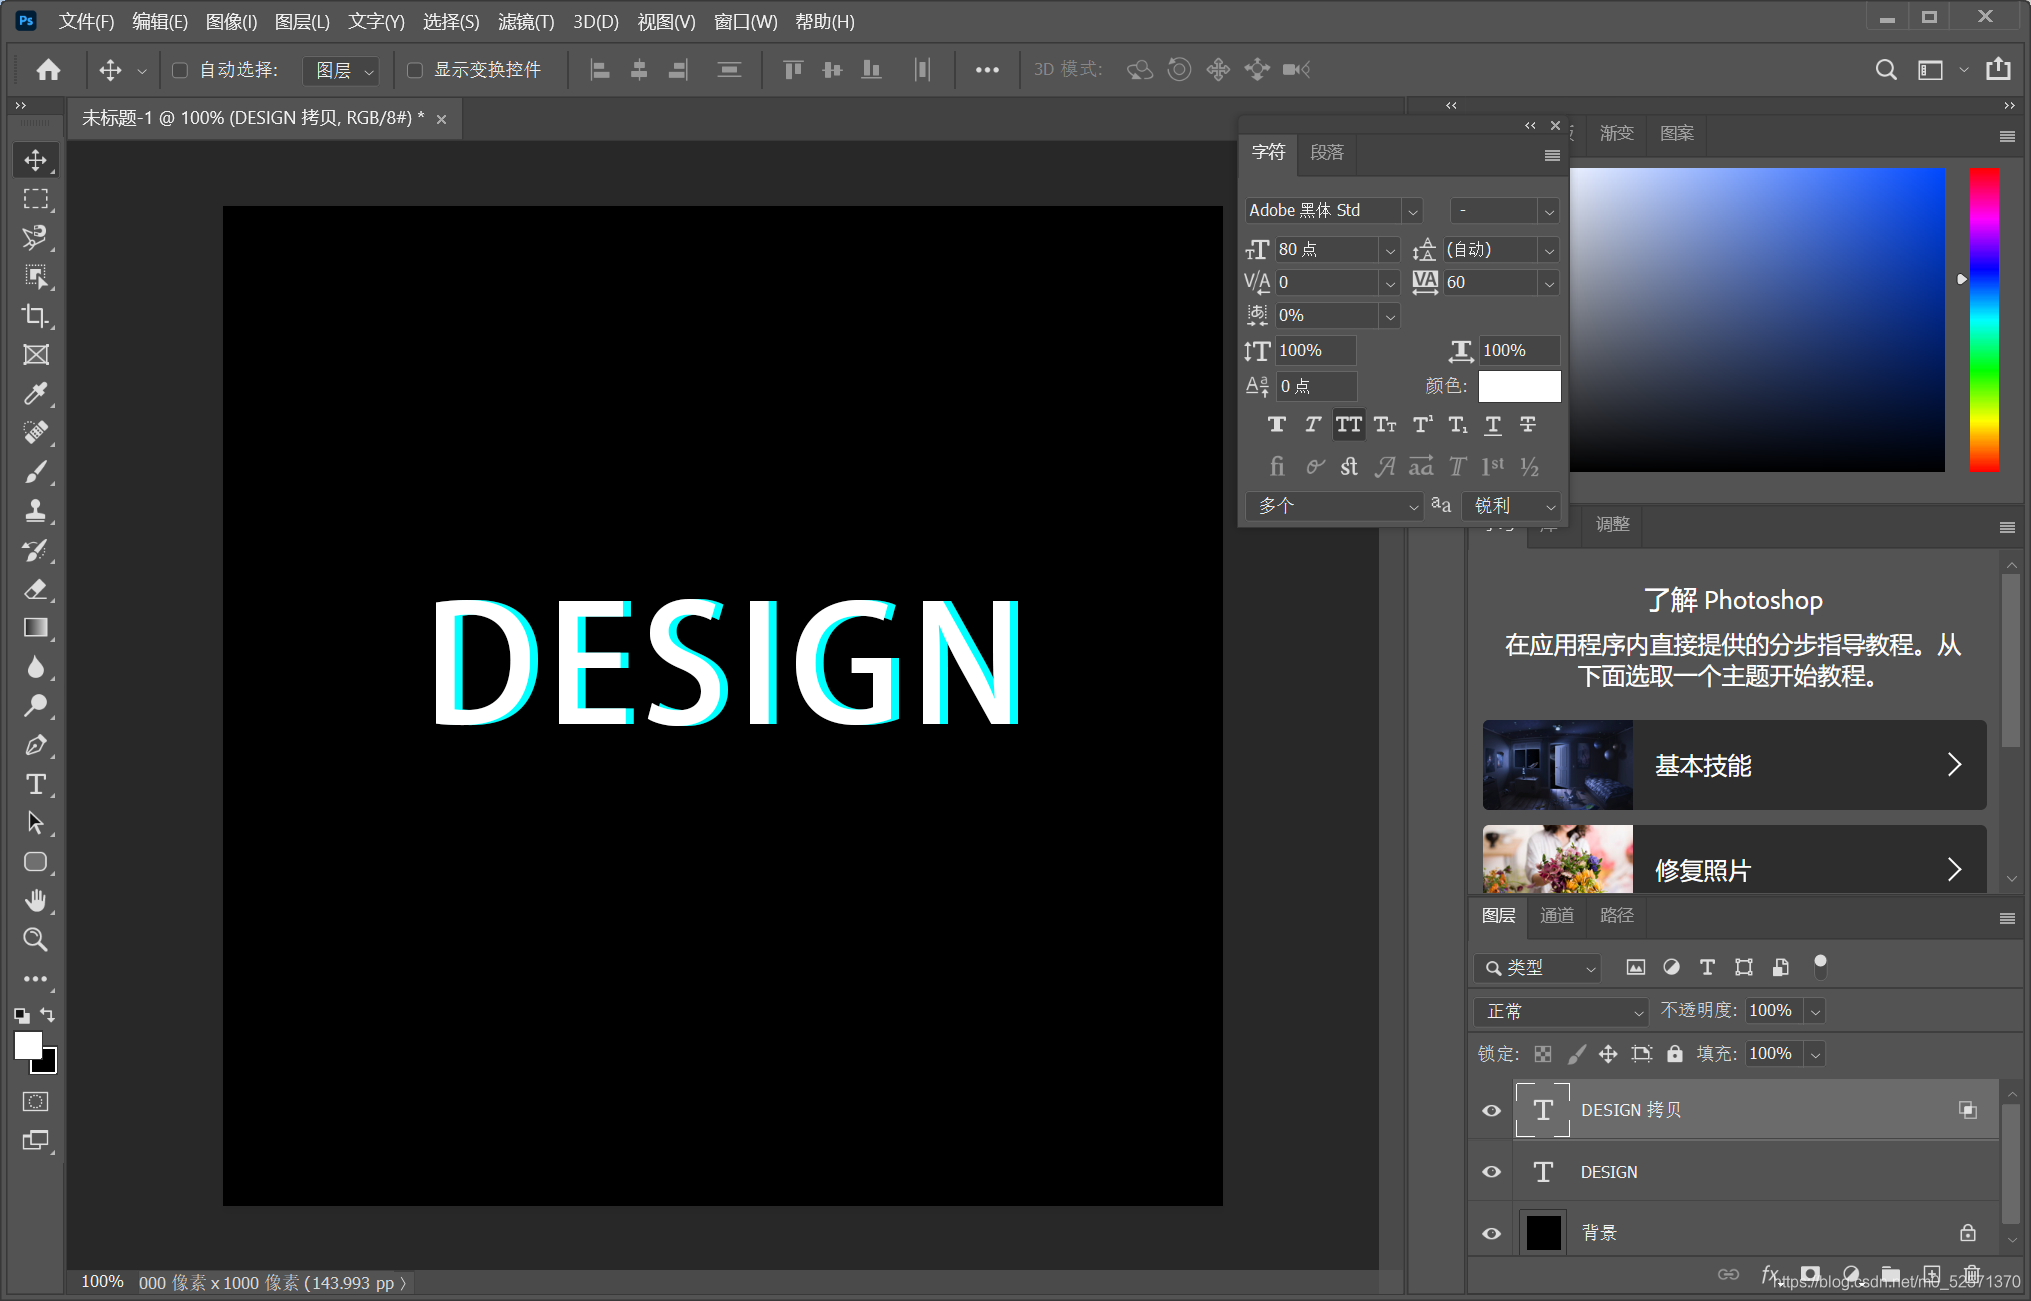Hide the 背景 layer
The image size is (2031, 1301).
click(1491, 1234)
